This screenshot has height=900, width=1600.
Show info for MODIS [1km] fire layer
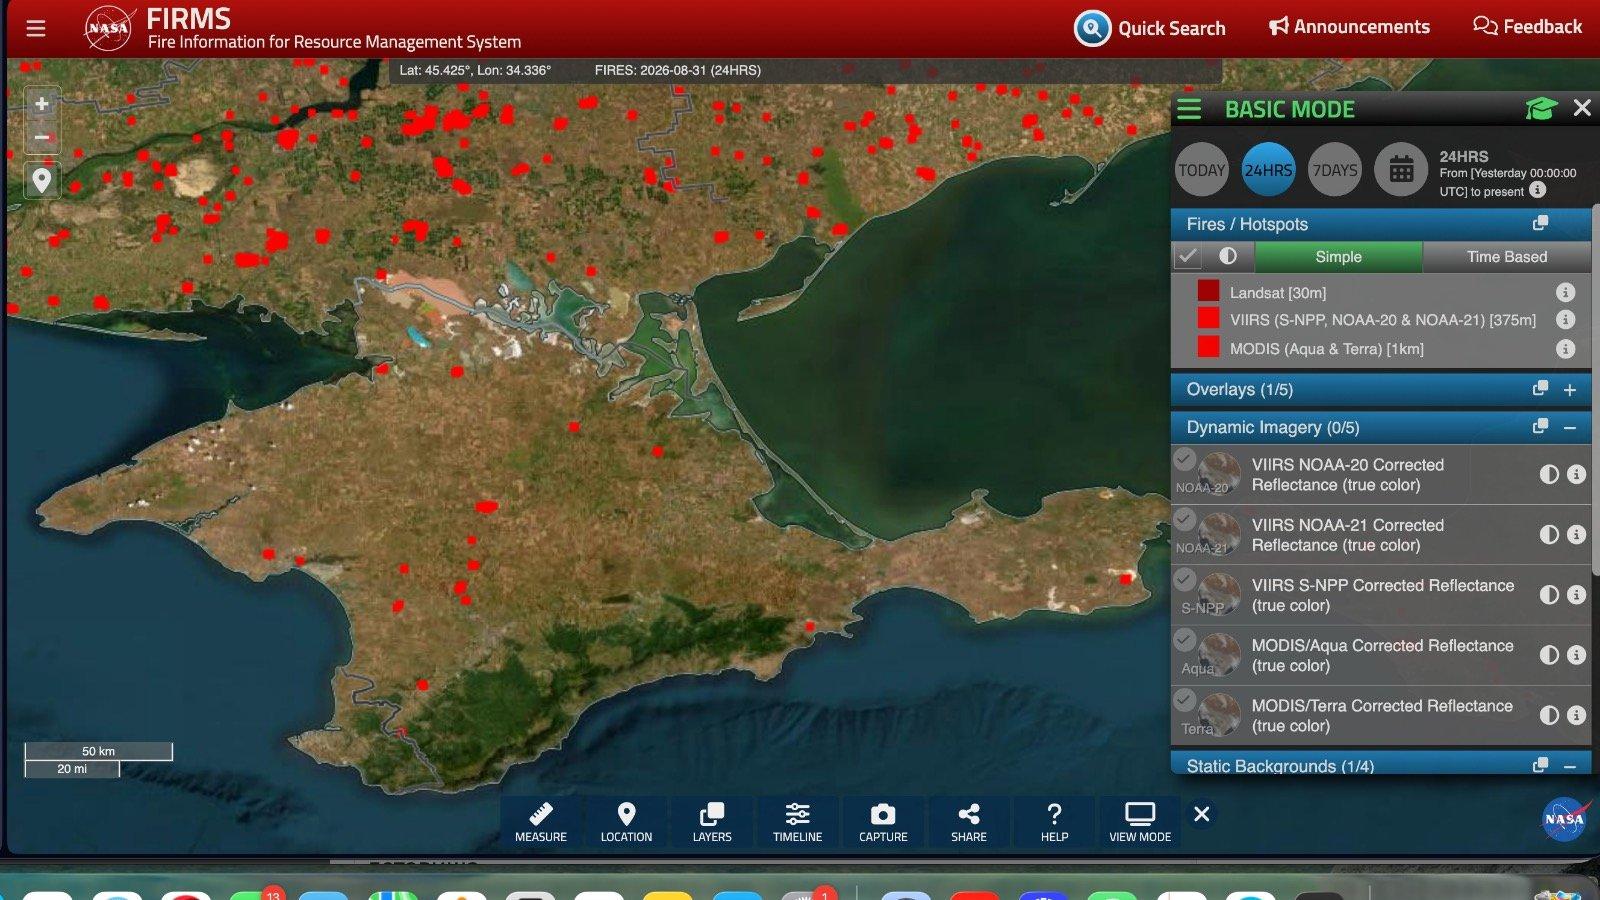[x=1566, y=349]
